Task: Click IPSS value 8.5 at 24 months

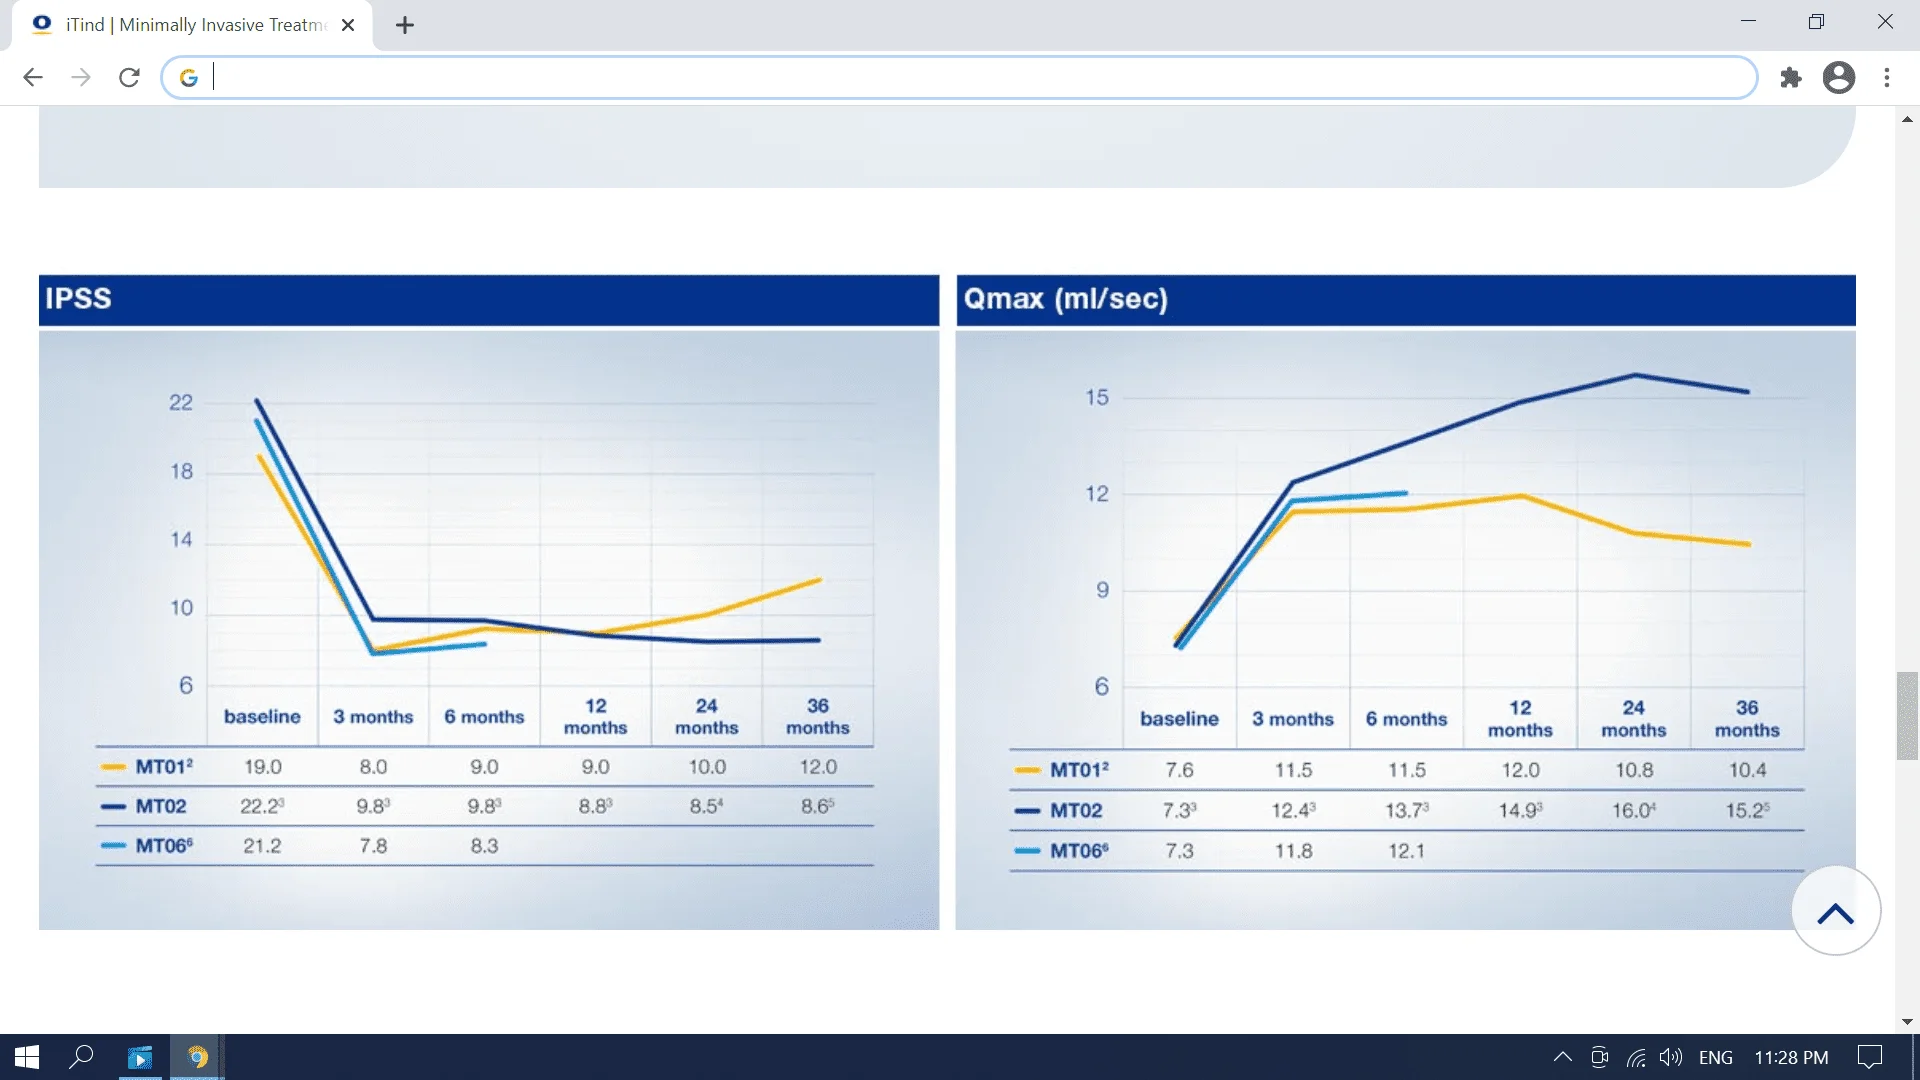Action: click(706, 806)
